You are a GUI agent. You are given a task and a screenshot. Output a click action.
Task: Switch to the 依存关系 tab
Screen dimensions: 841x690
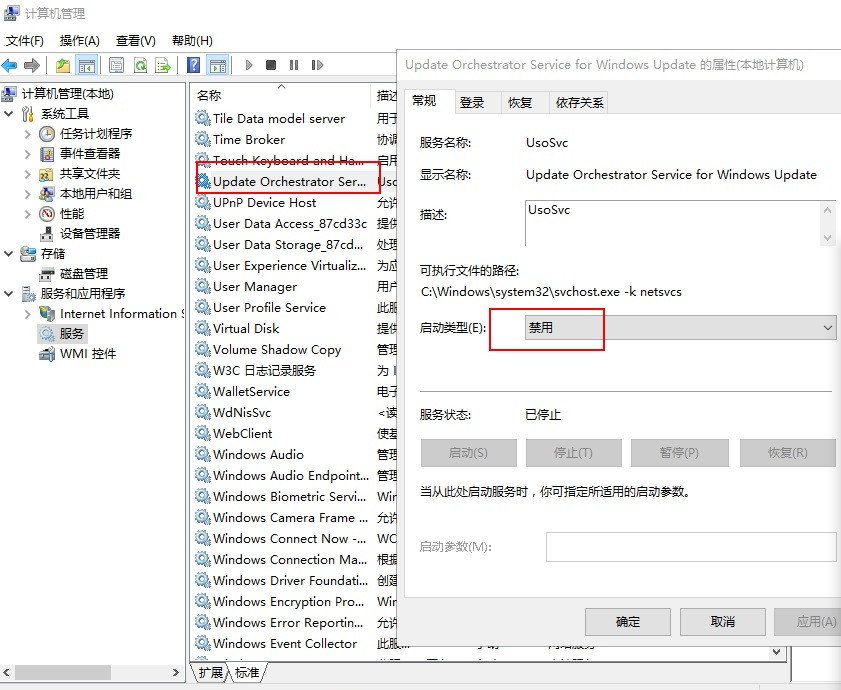point(580,102)
